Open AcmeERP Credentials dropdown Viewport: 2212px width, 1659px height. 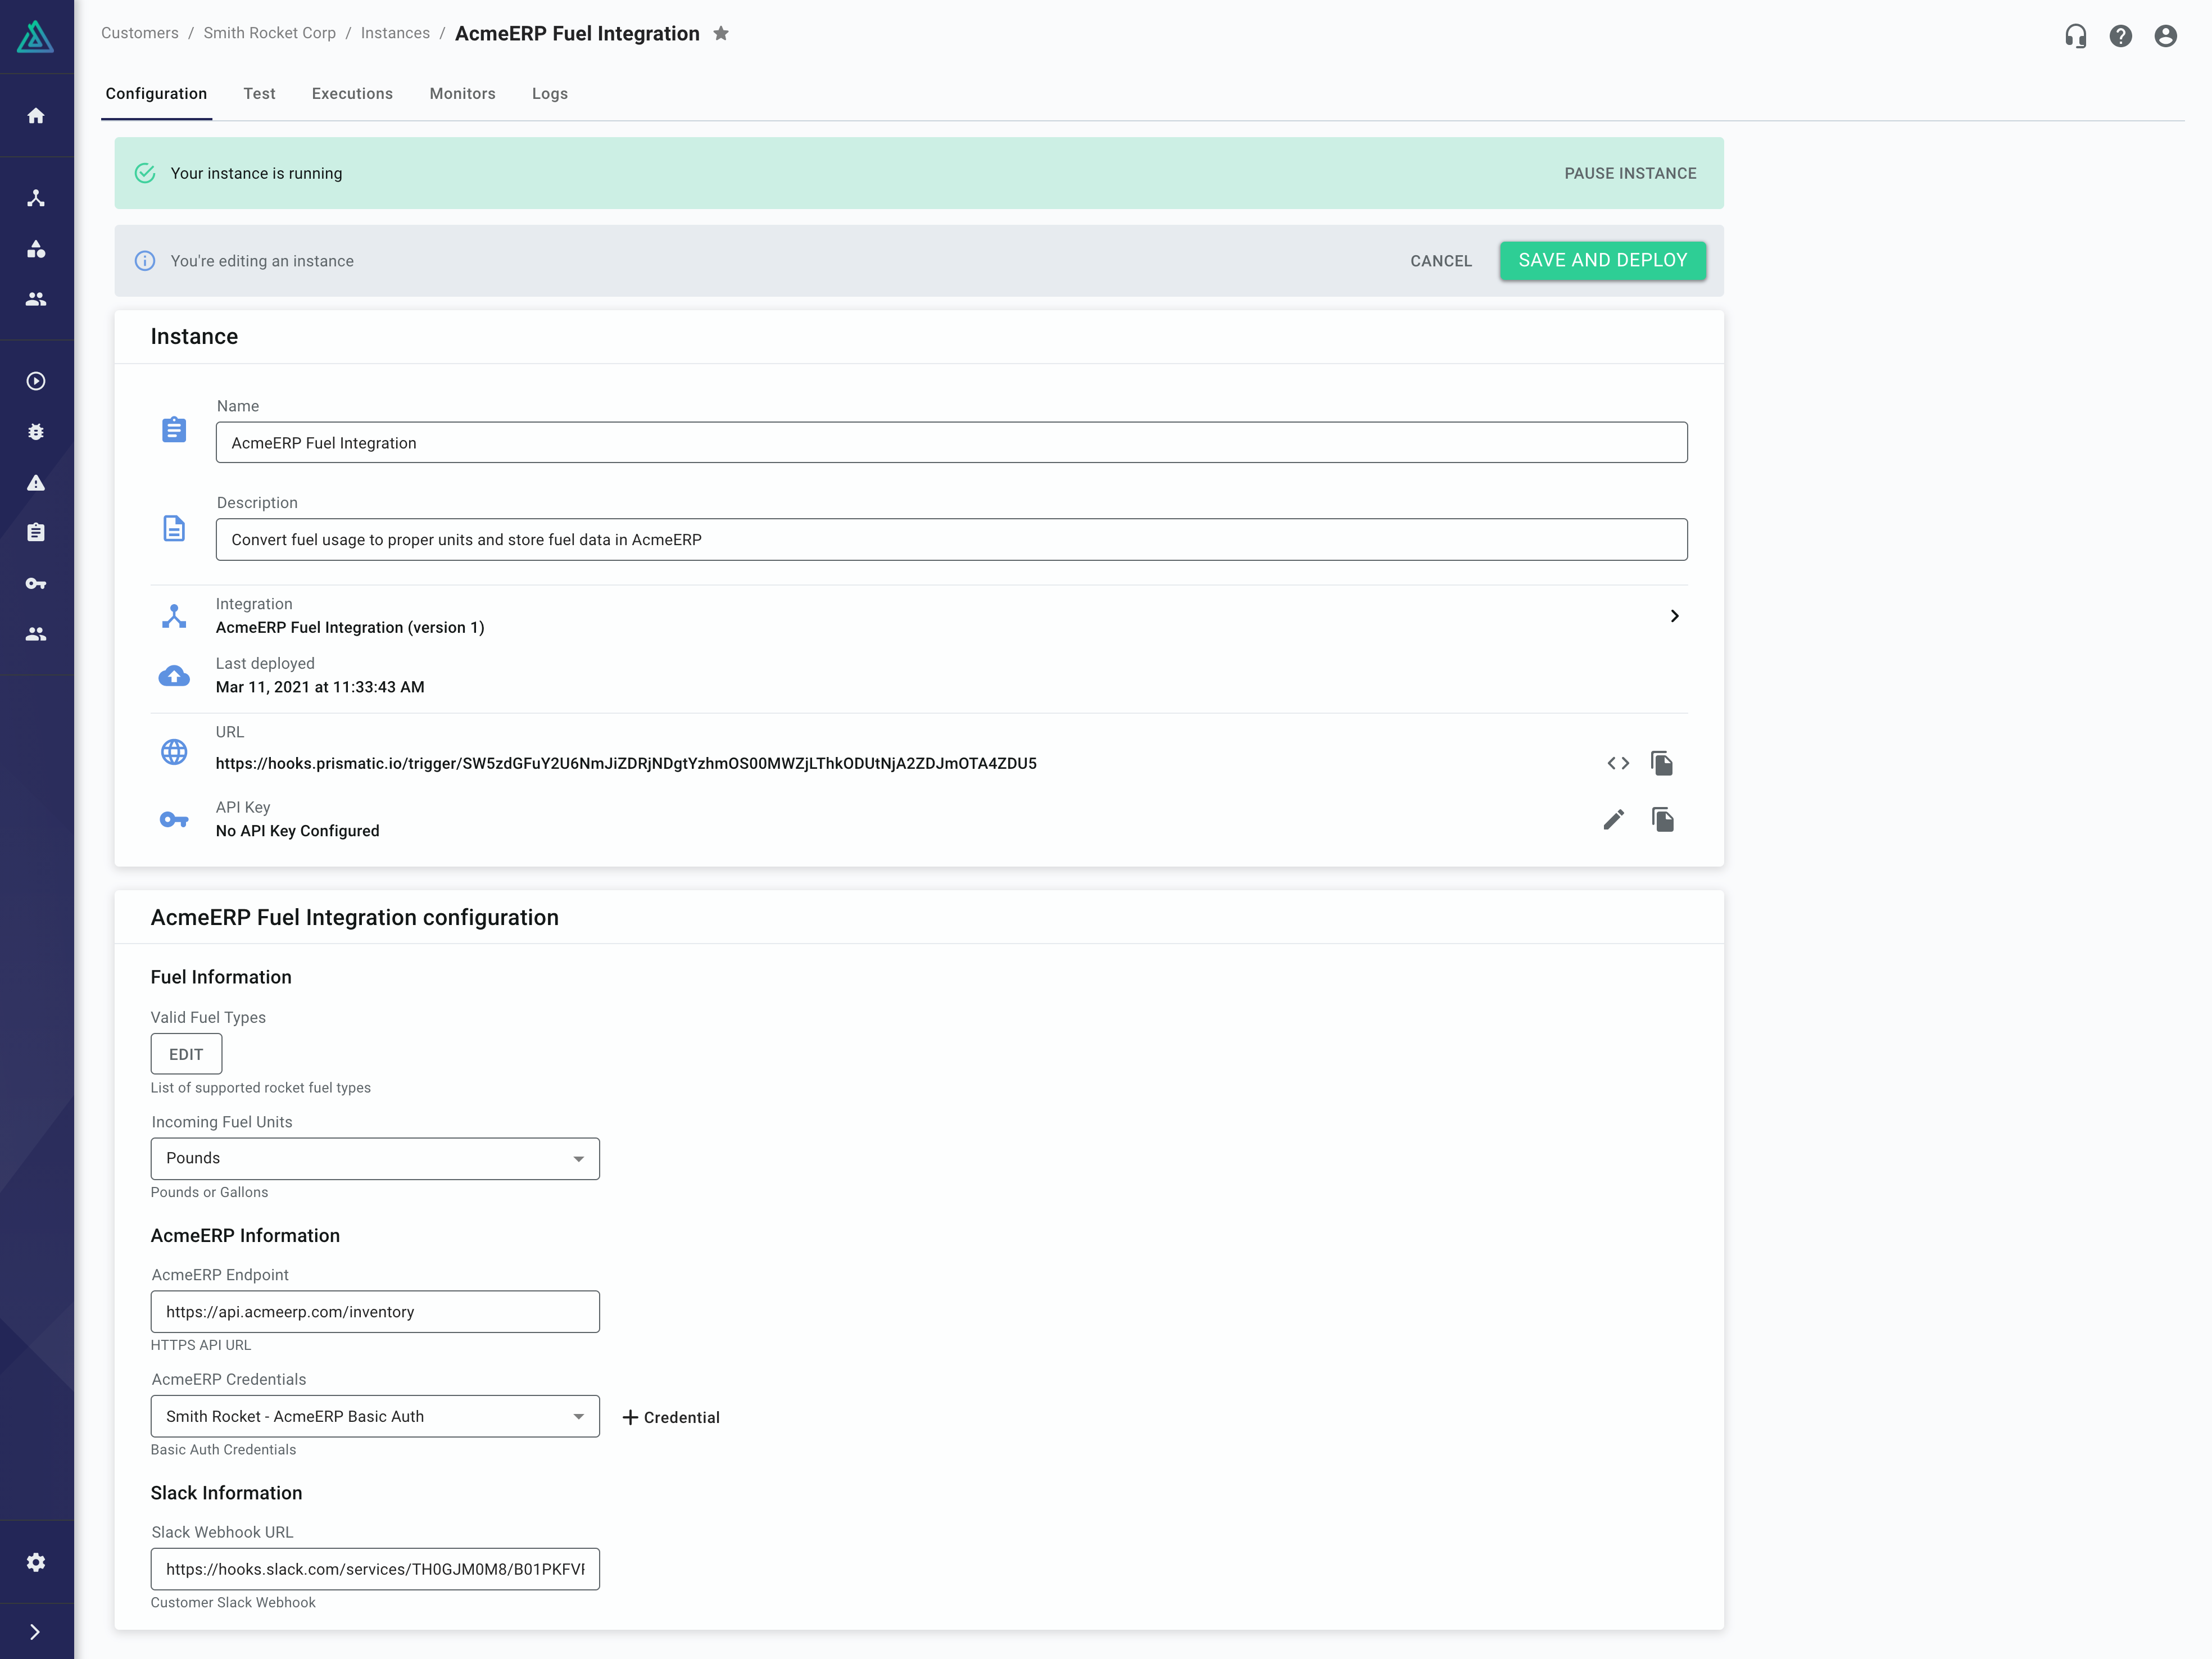(x=375, y=1416)
